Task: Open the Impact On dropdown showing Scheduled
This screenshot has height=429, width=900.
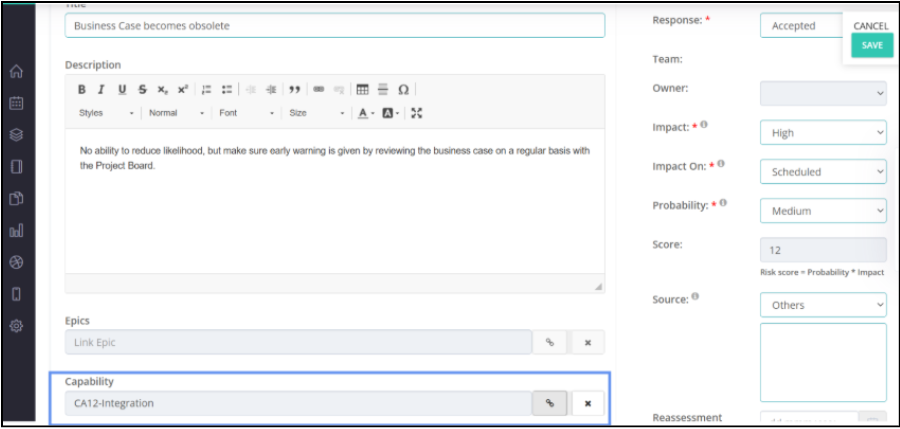Action: point(823,172)
